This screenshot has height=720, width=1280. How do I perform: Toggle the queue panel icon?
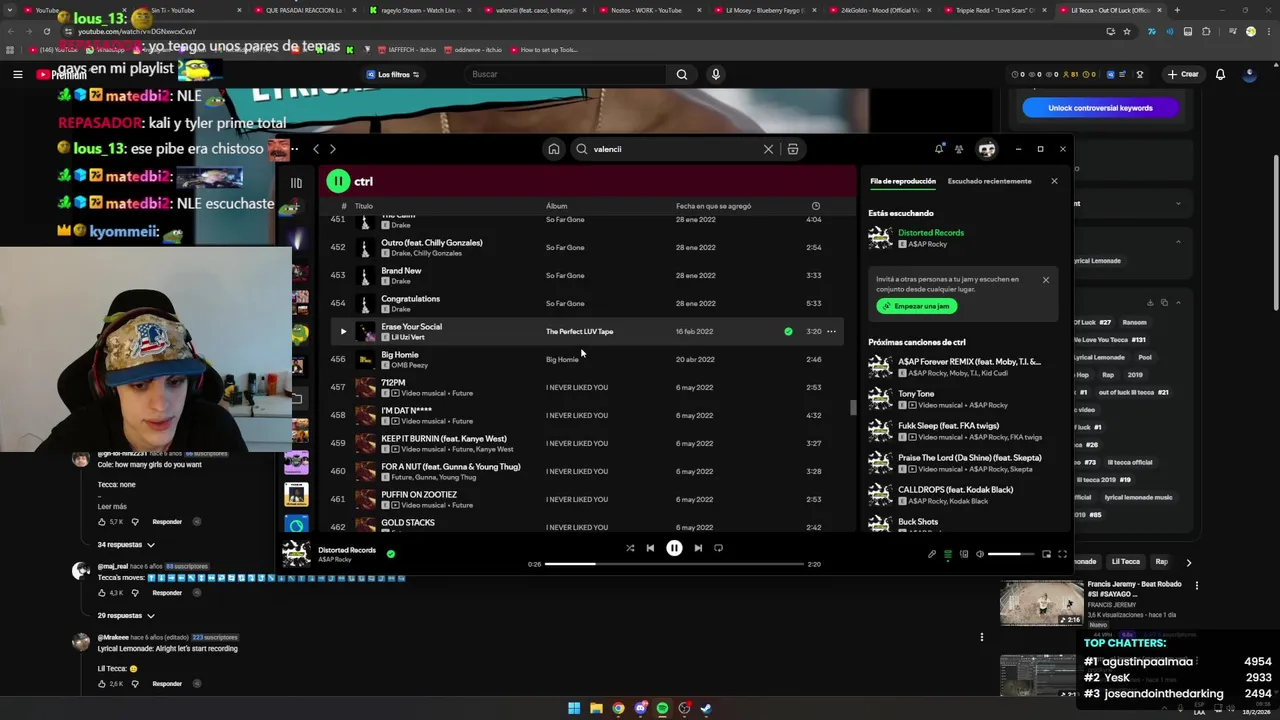(948, 554)
